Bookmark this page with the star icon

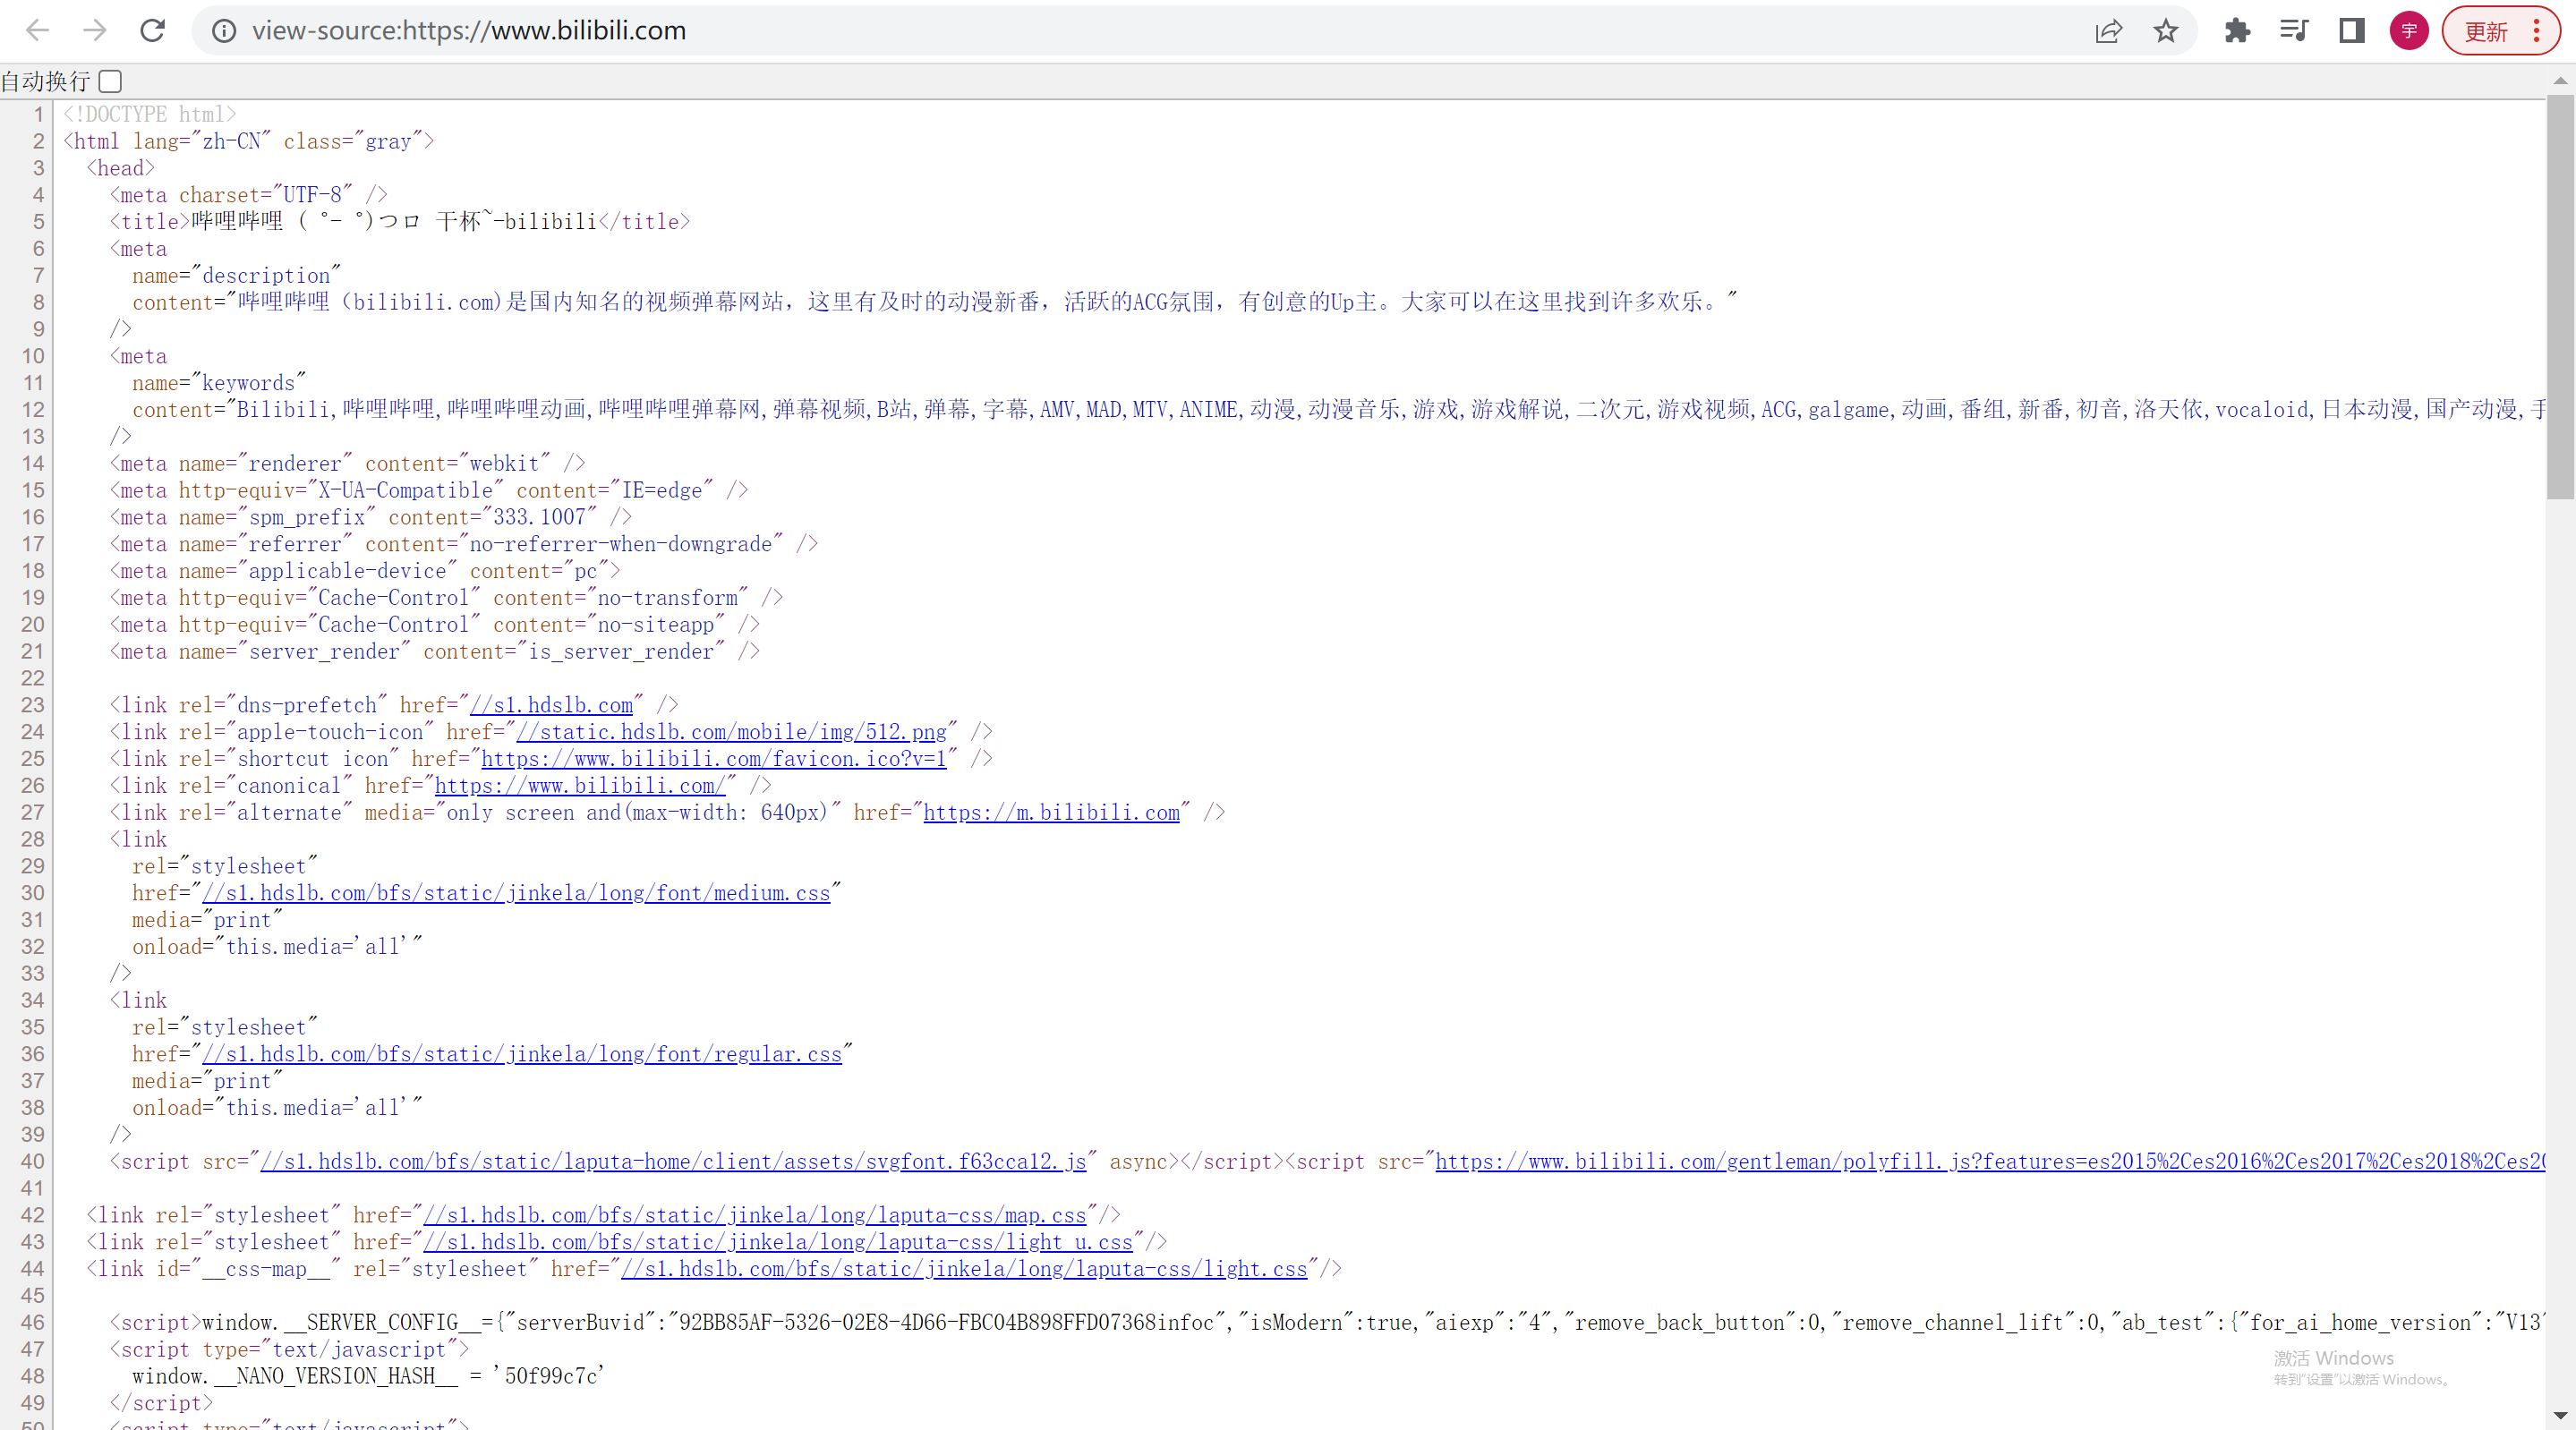click(x=2165, y=31)
